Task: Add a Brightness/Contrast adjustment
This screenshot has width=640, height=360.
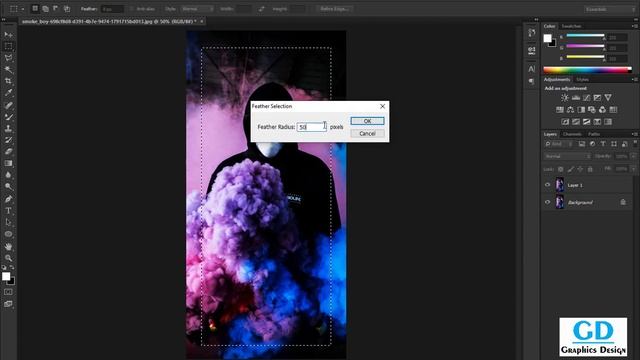Action: 564,98
